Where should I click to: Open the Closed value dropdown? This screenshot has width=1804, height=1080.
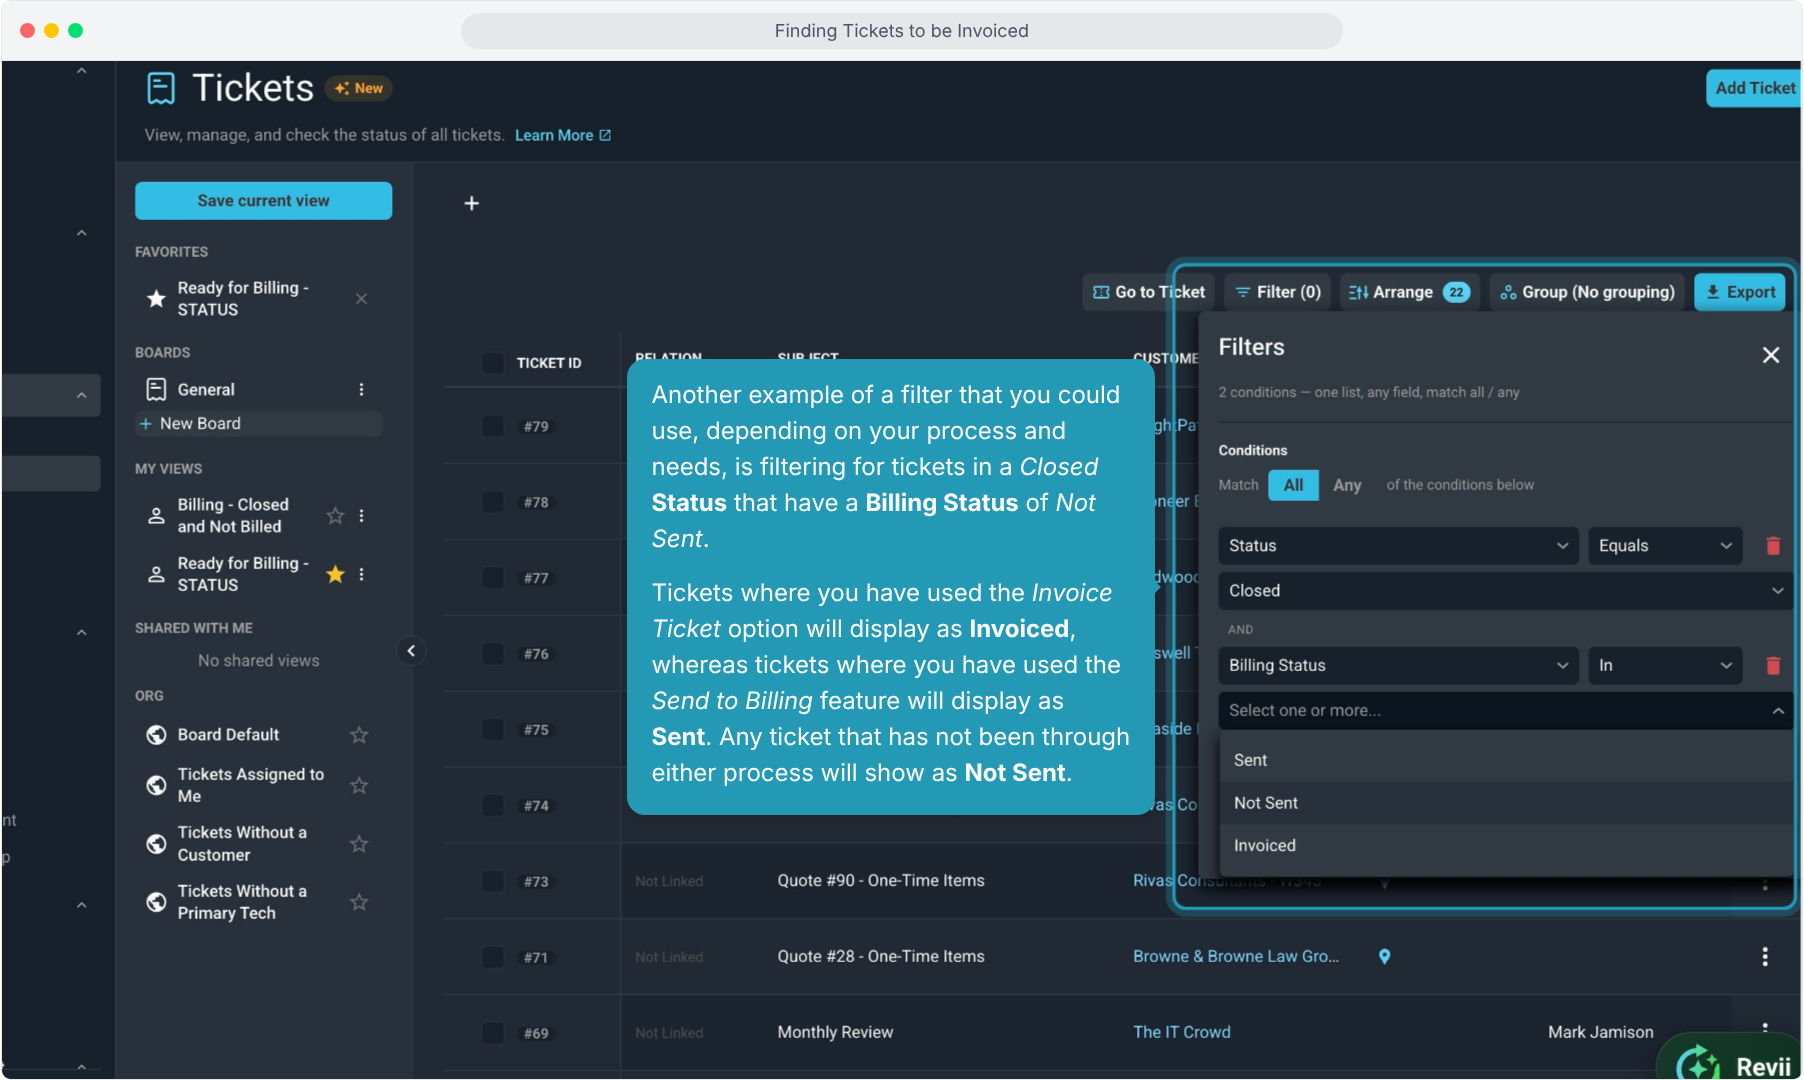(x=1505, y=591)
